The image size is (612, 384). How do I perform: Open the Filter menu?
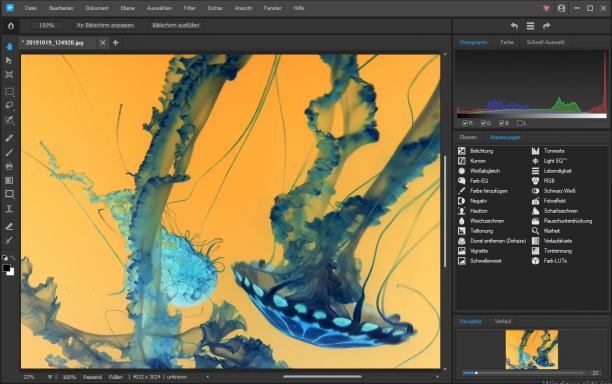[x=190, y=8]
